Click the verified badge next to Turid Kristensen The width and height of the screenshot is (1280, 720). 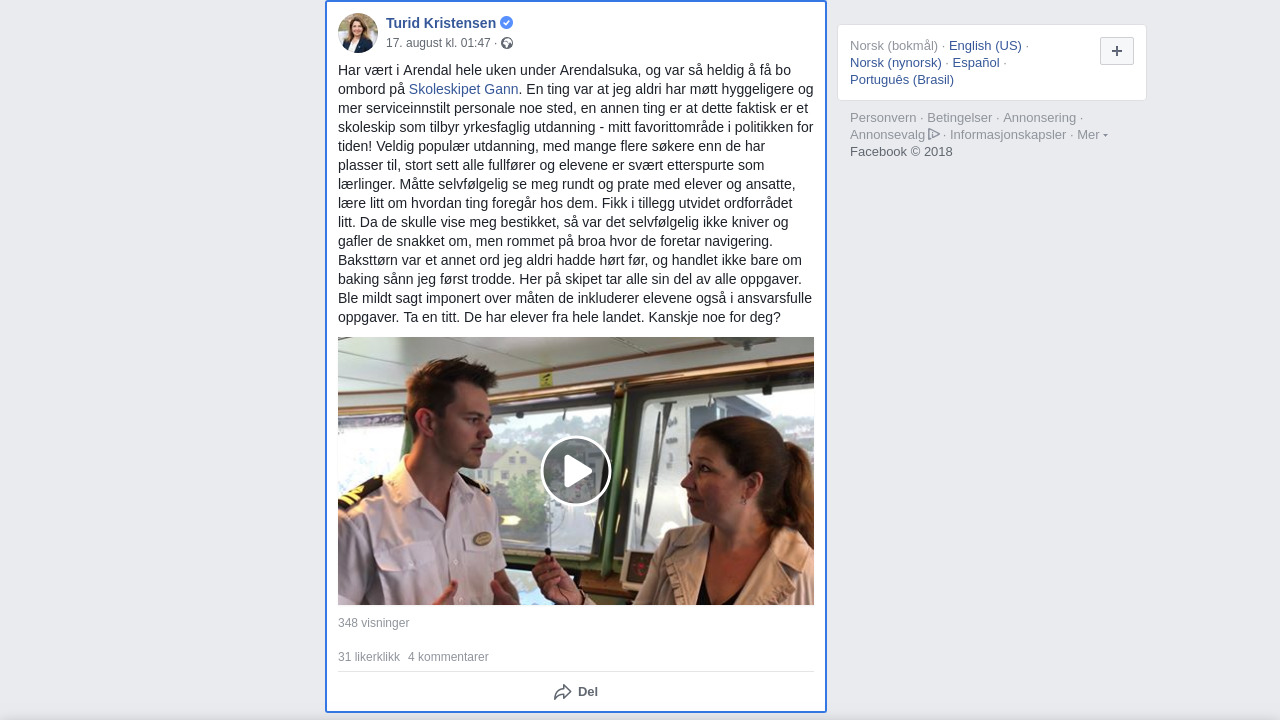point(507,23)
